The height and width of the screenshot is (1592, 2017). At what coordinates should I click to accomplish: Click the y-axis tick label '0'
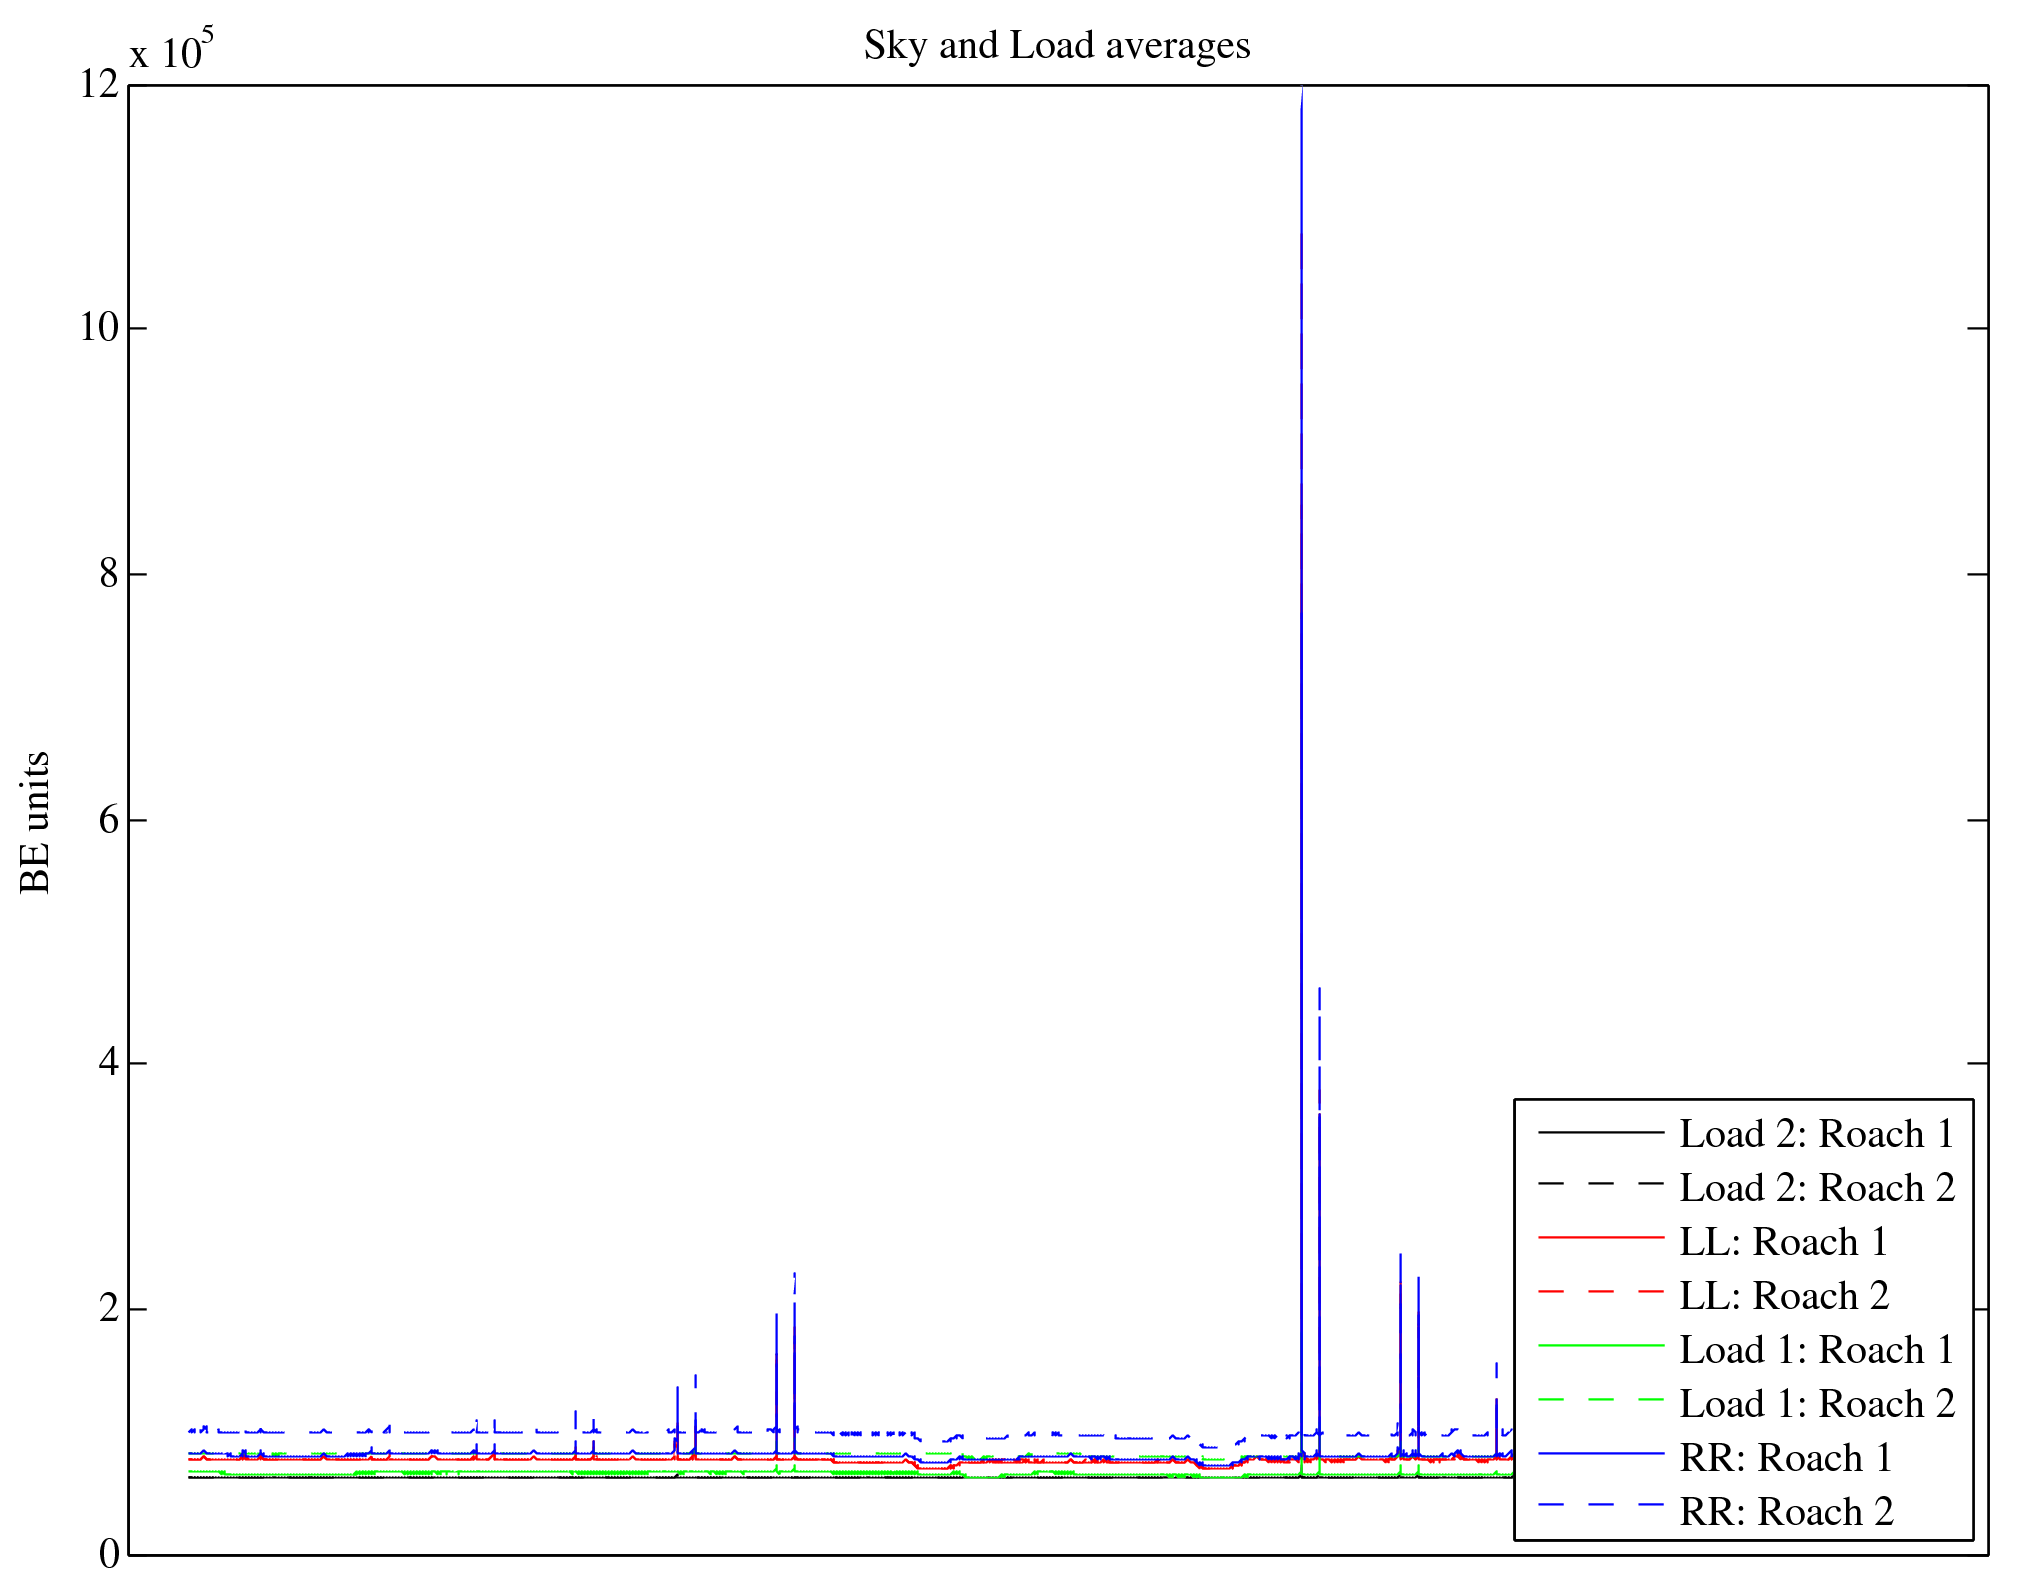[108, 1555]
